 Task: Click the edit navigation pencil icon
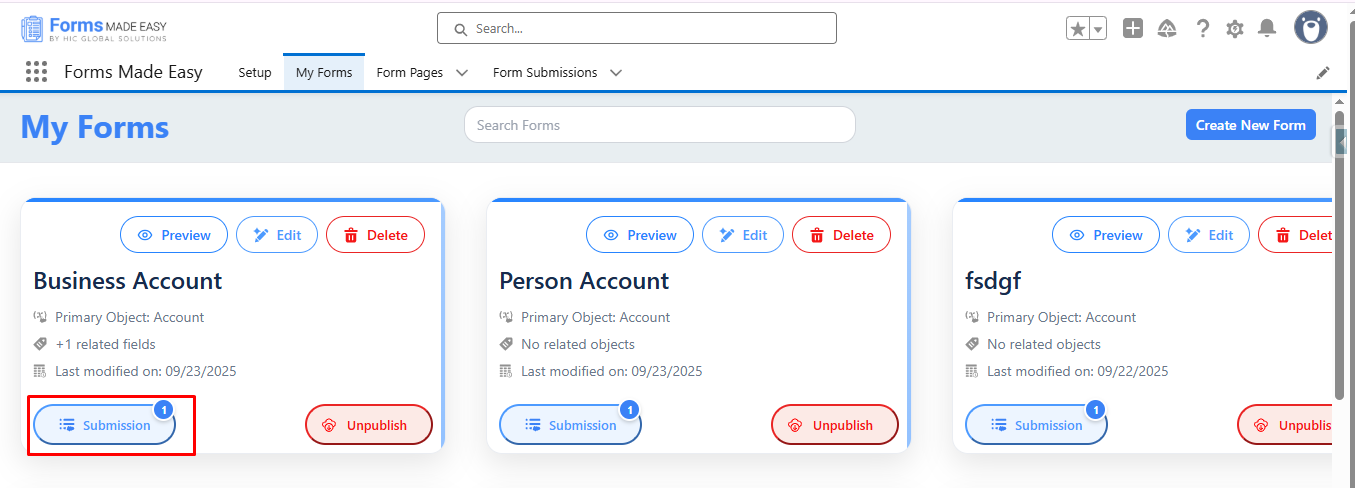1323,73
